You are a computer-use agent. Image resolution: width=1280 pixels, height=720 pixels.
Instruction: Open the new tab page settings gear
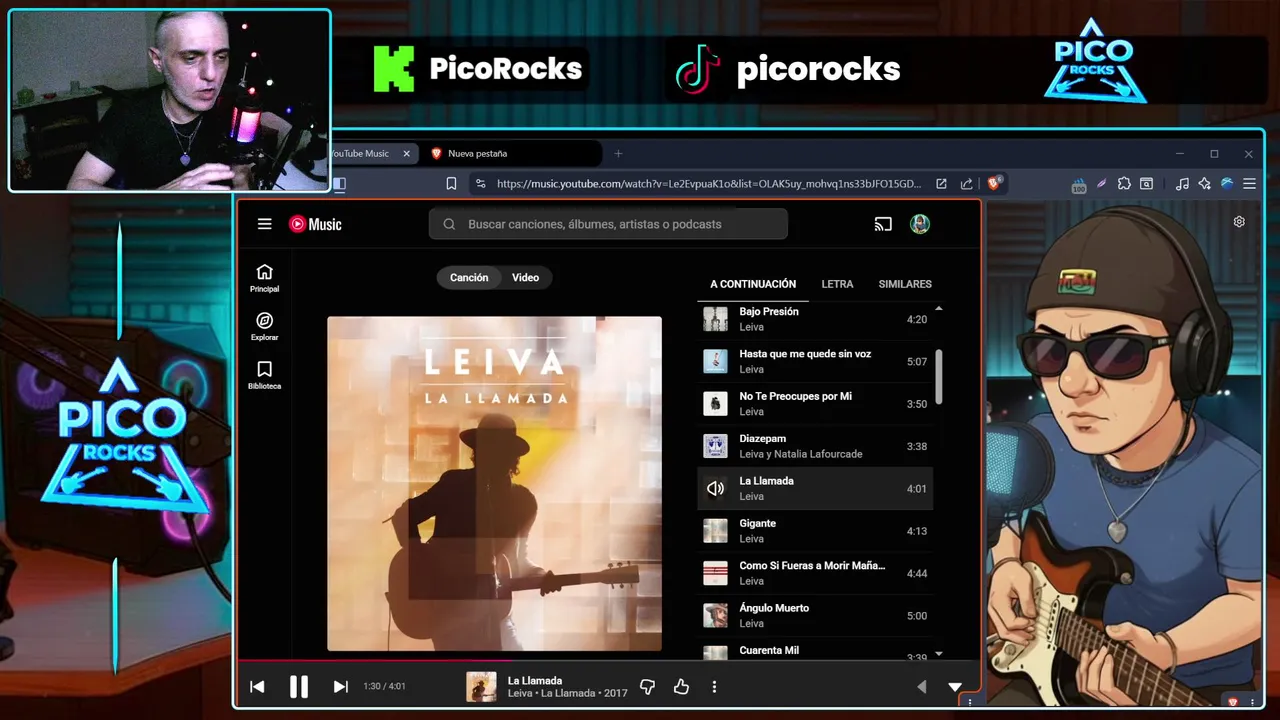tap(1239, 222)
